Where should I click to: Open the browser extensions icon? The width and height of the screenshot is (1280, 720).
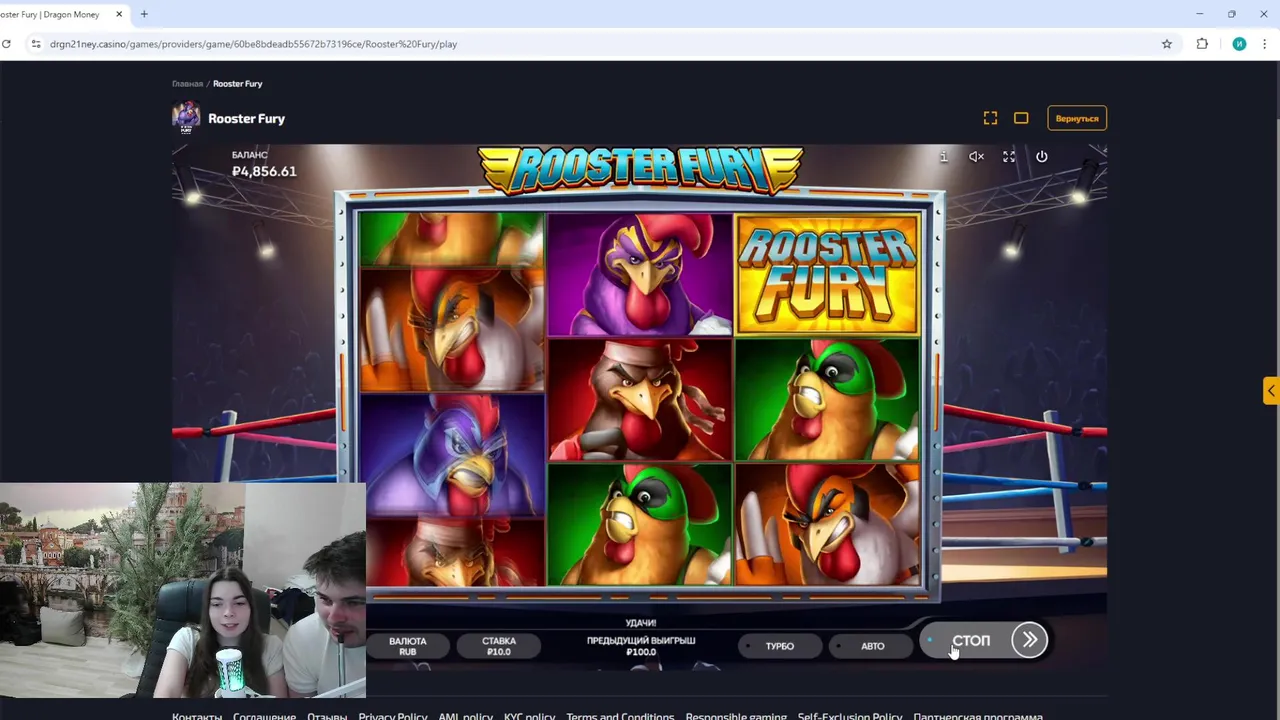pos(1202,44)
